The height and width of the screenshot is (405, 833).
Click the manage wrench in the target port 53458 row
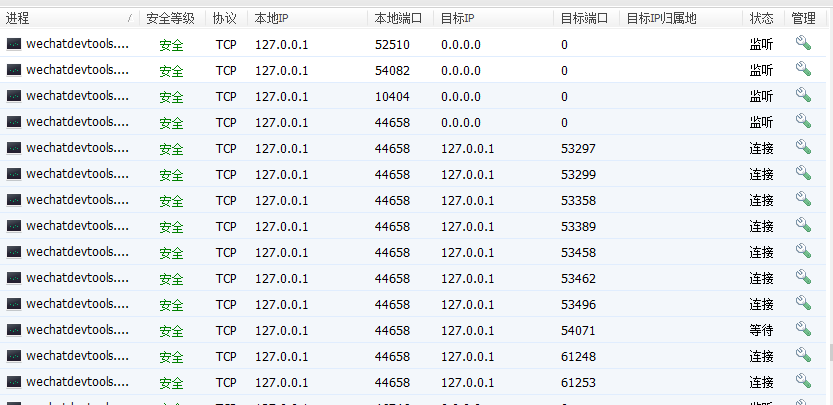coord(803,251)
